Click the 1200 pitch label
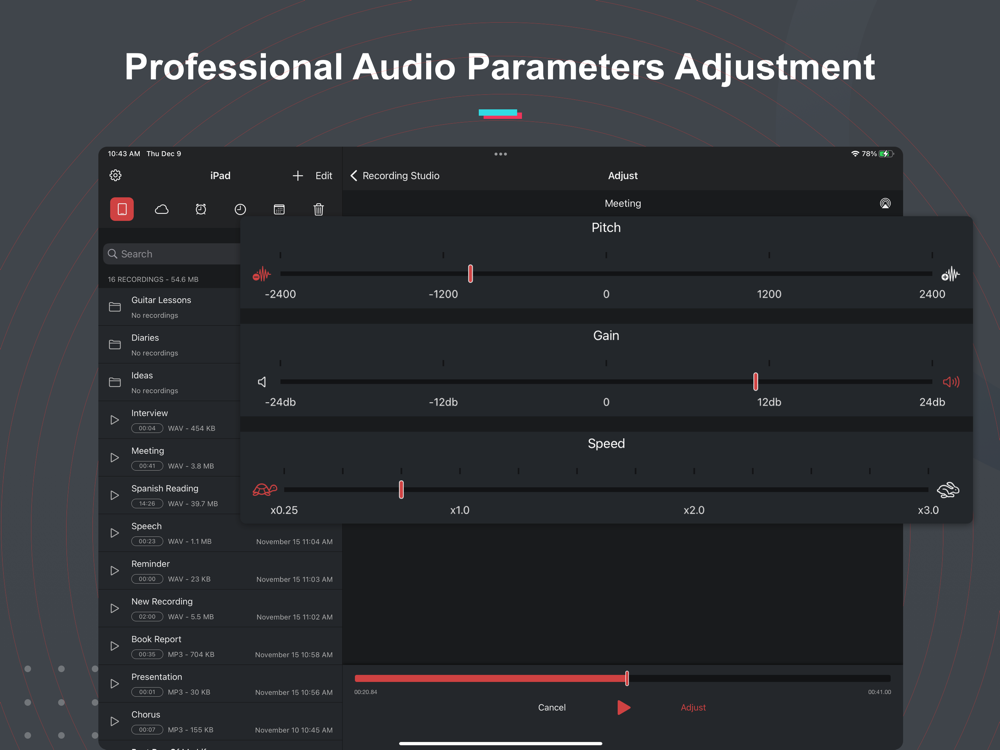This screenshot has width=1000, height=750. (x=769, y=294)
